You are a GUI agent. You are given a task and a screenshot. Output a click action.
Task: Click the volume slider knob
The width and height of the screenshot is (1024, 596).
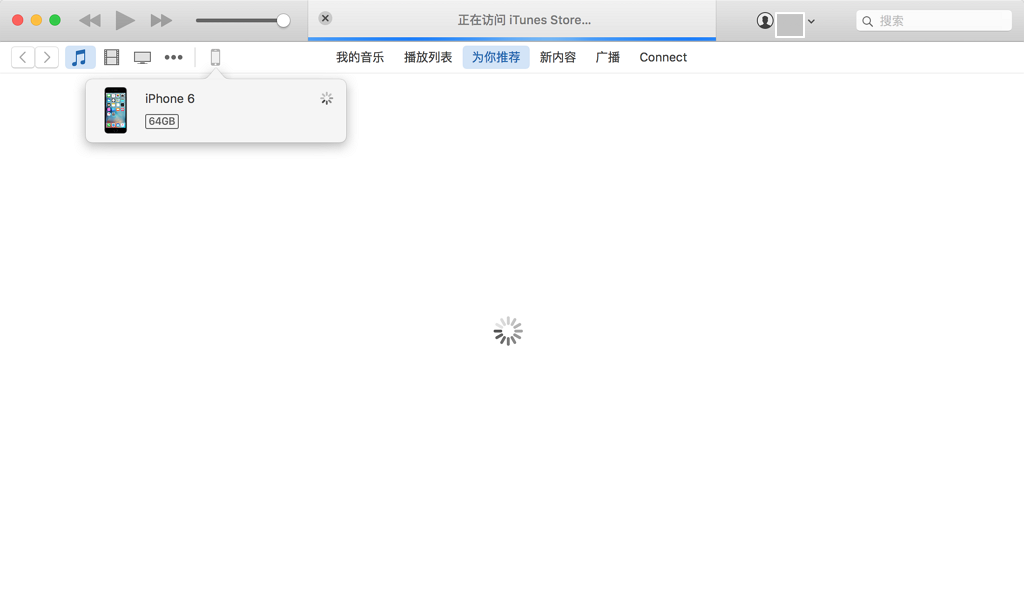[283, 20]
